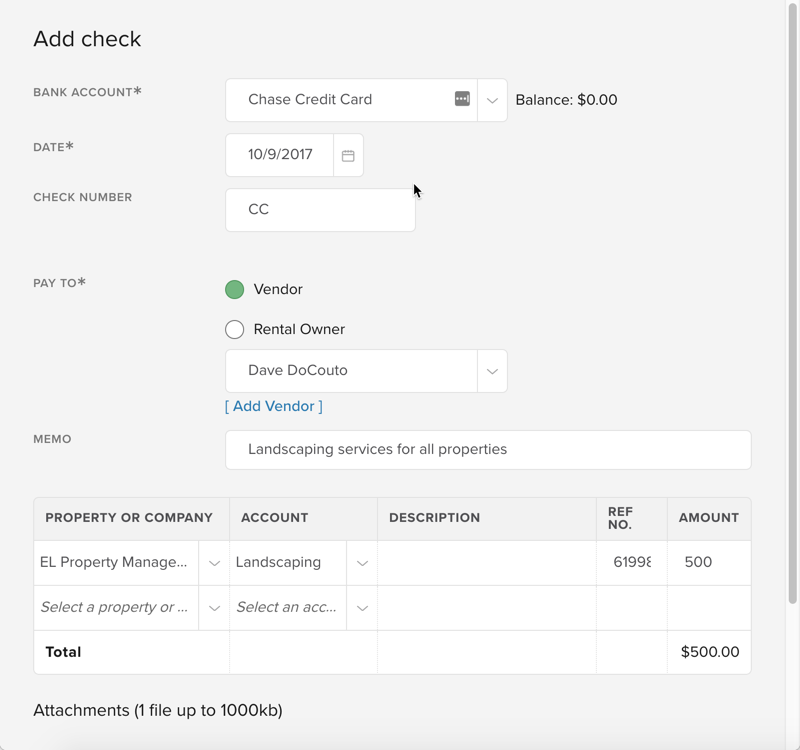Select the Vendor radio button

pyautogui.click(x=234, y=289)
